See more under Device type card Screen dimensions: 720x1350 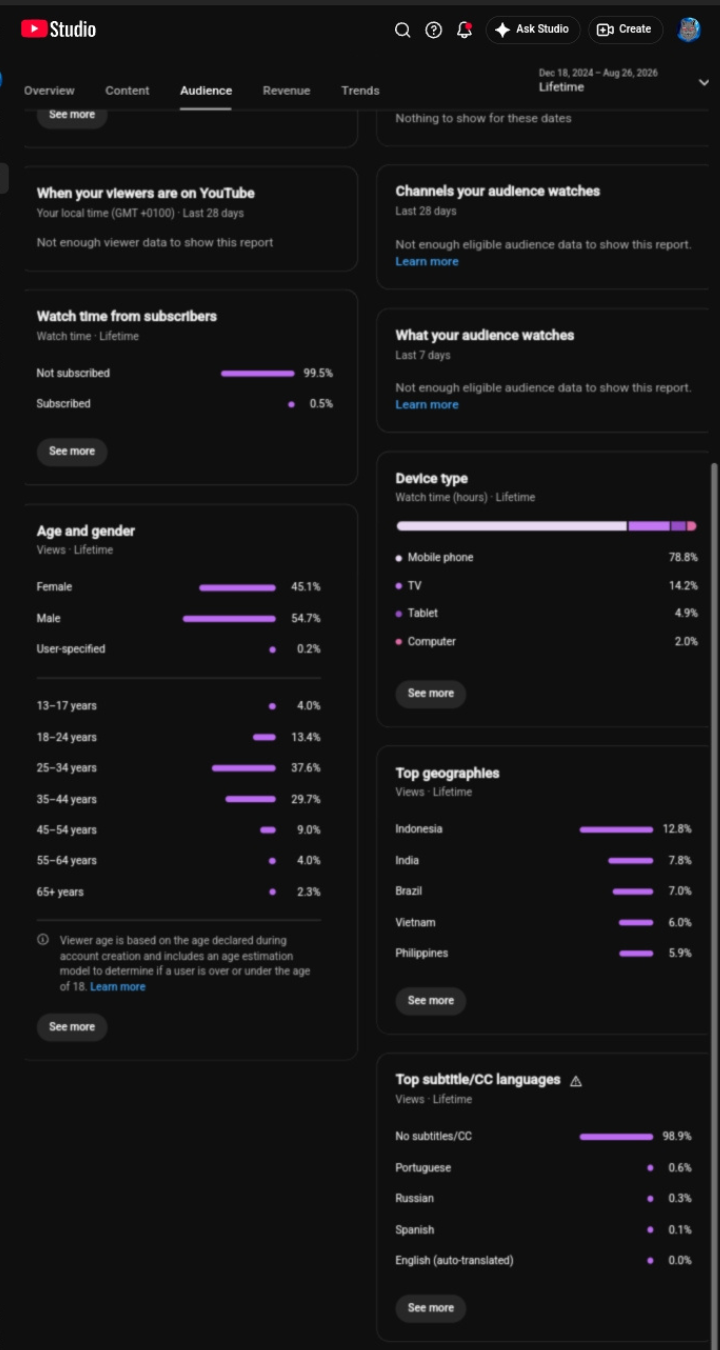[x=431, y=693]
